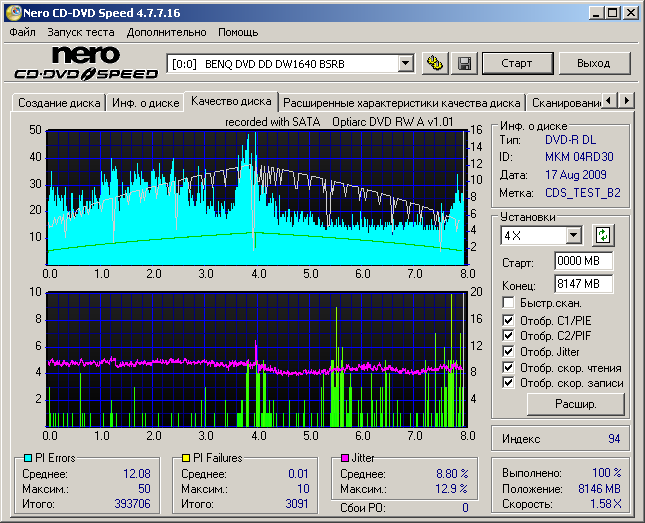Screen dimensions: 645x523
Task: Toggle the Отобр. Jitter checkbox
Action: pos(509,352)
